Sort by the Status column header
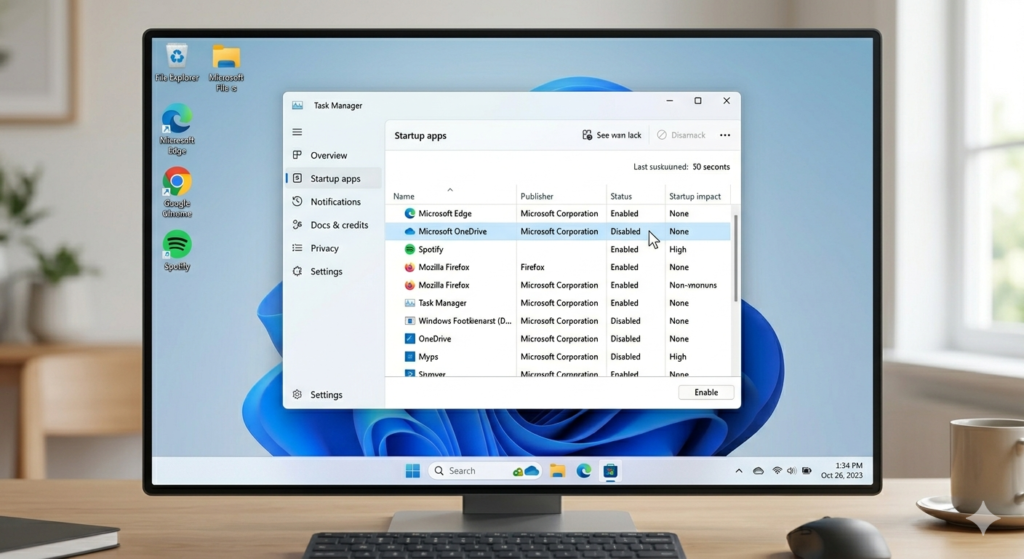Viewport: 1024px width, 559px height. click(621, 196)
